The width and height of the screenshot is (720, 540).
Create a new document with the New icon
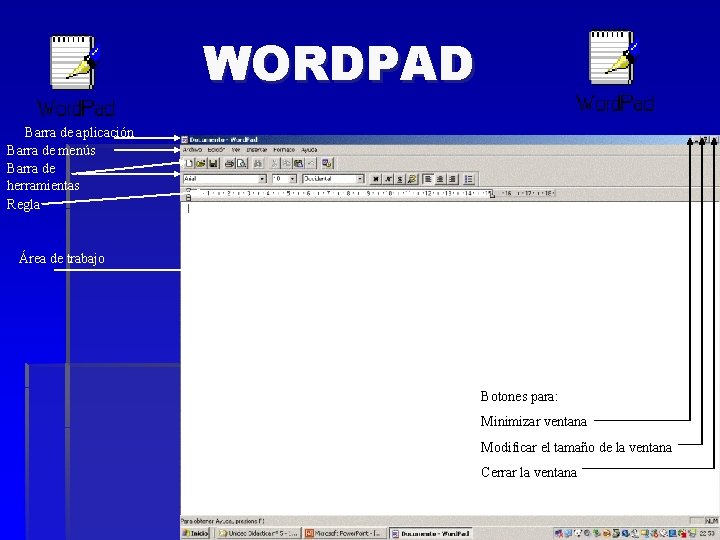coord(189,163)
